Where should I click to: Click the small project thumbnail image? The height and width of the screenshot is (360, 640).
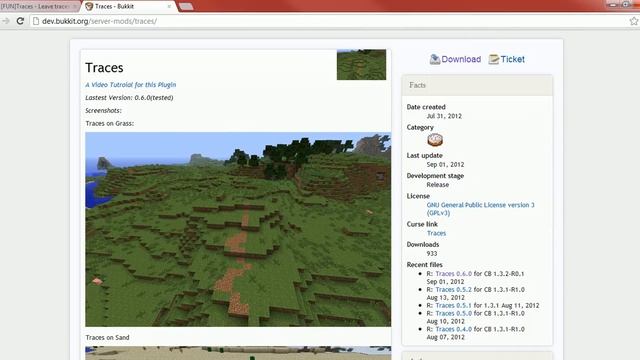[361, 64]
